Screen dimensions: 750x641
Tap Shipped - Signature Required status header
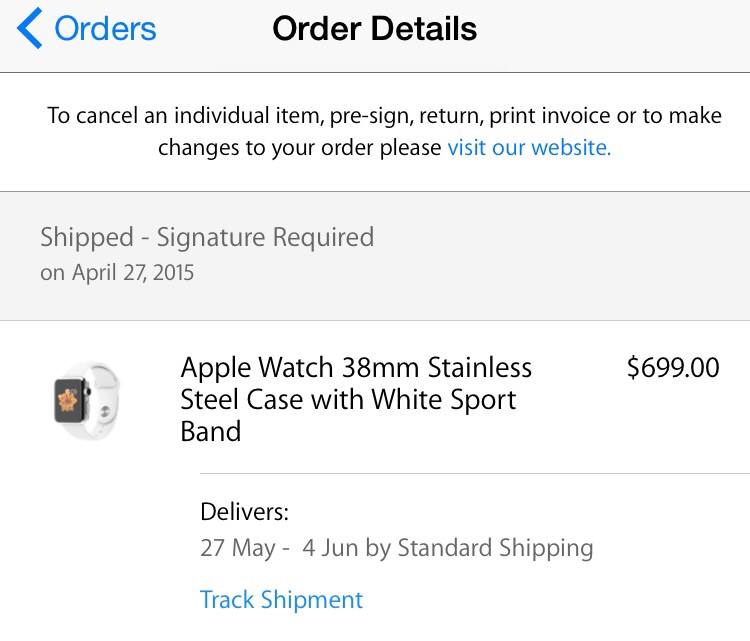pyautogui.click(x=207, y=237)
